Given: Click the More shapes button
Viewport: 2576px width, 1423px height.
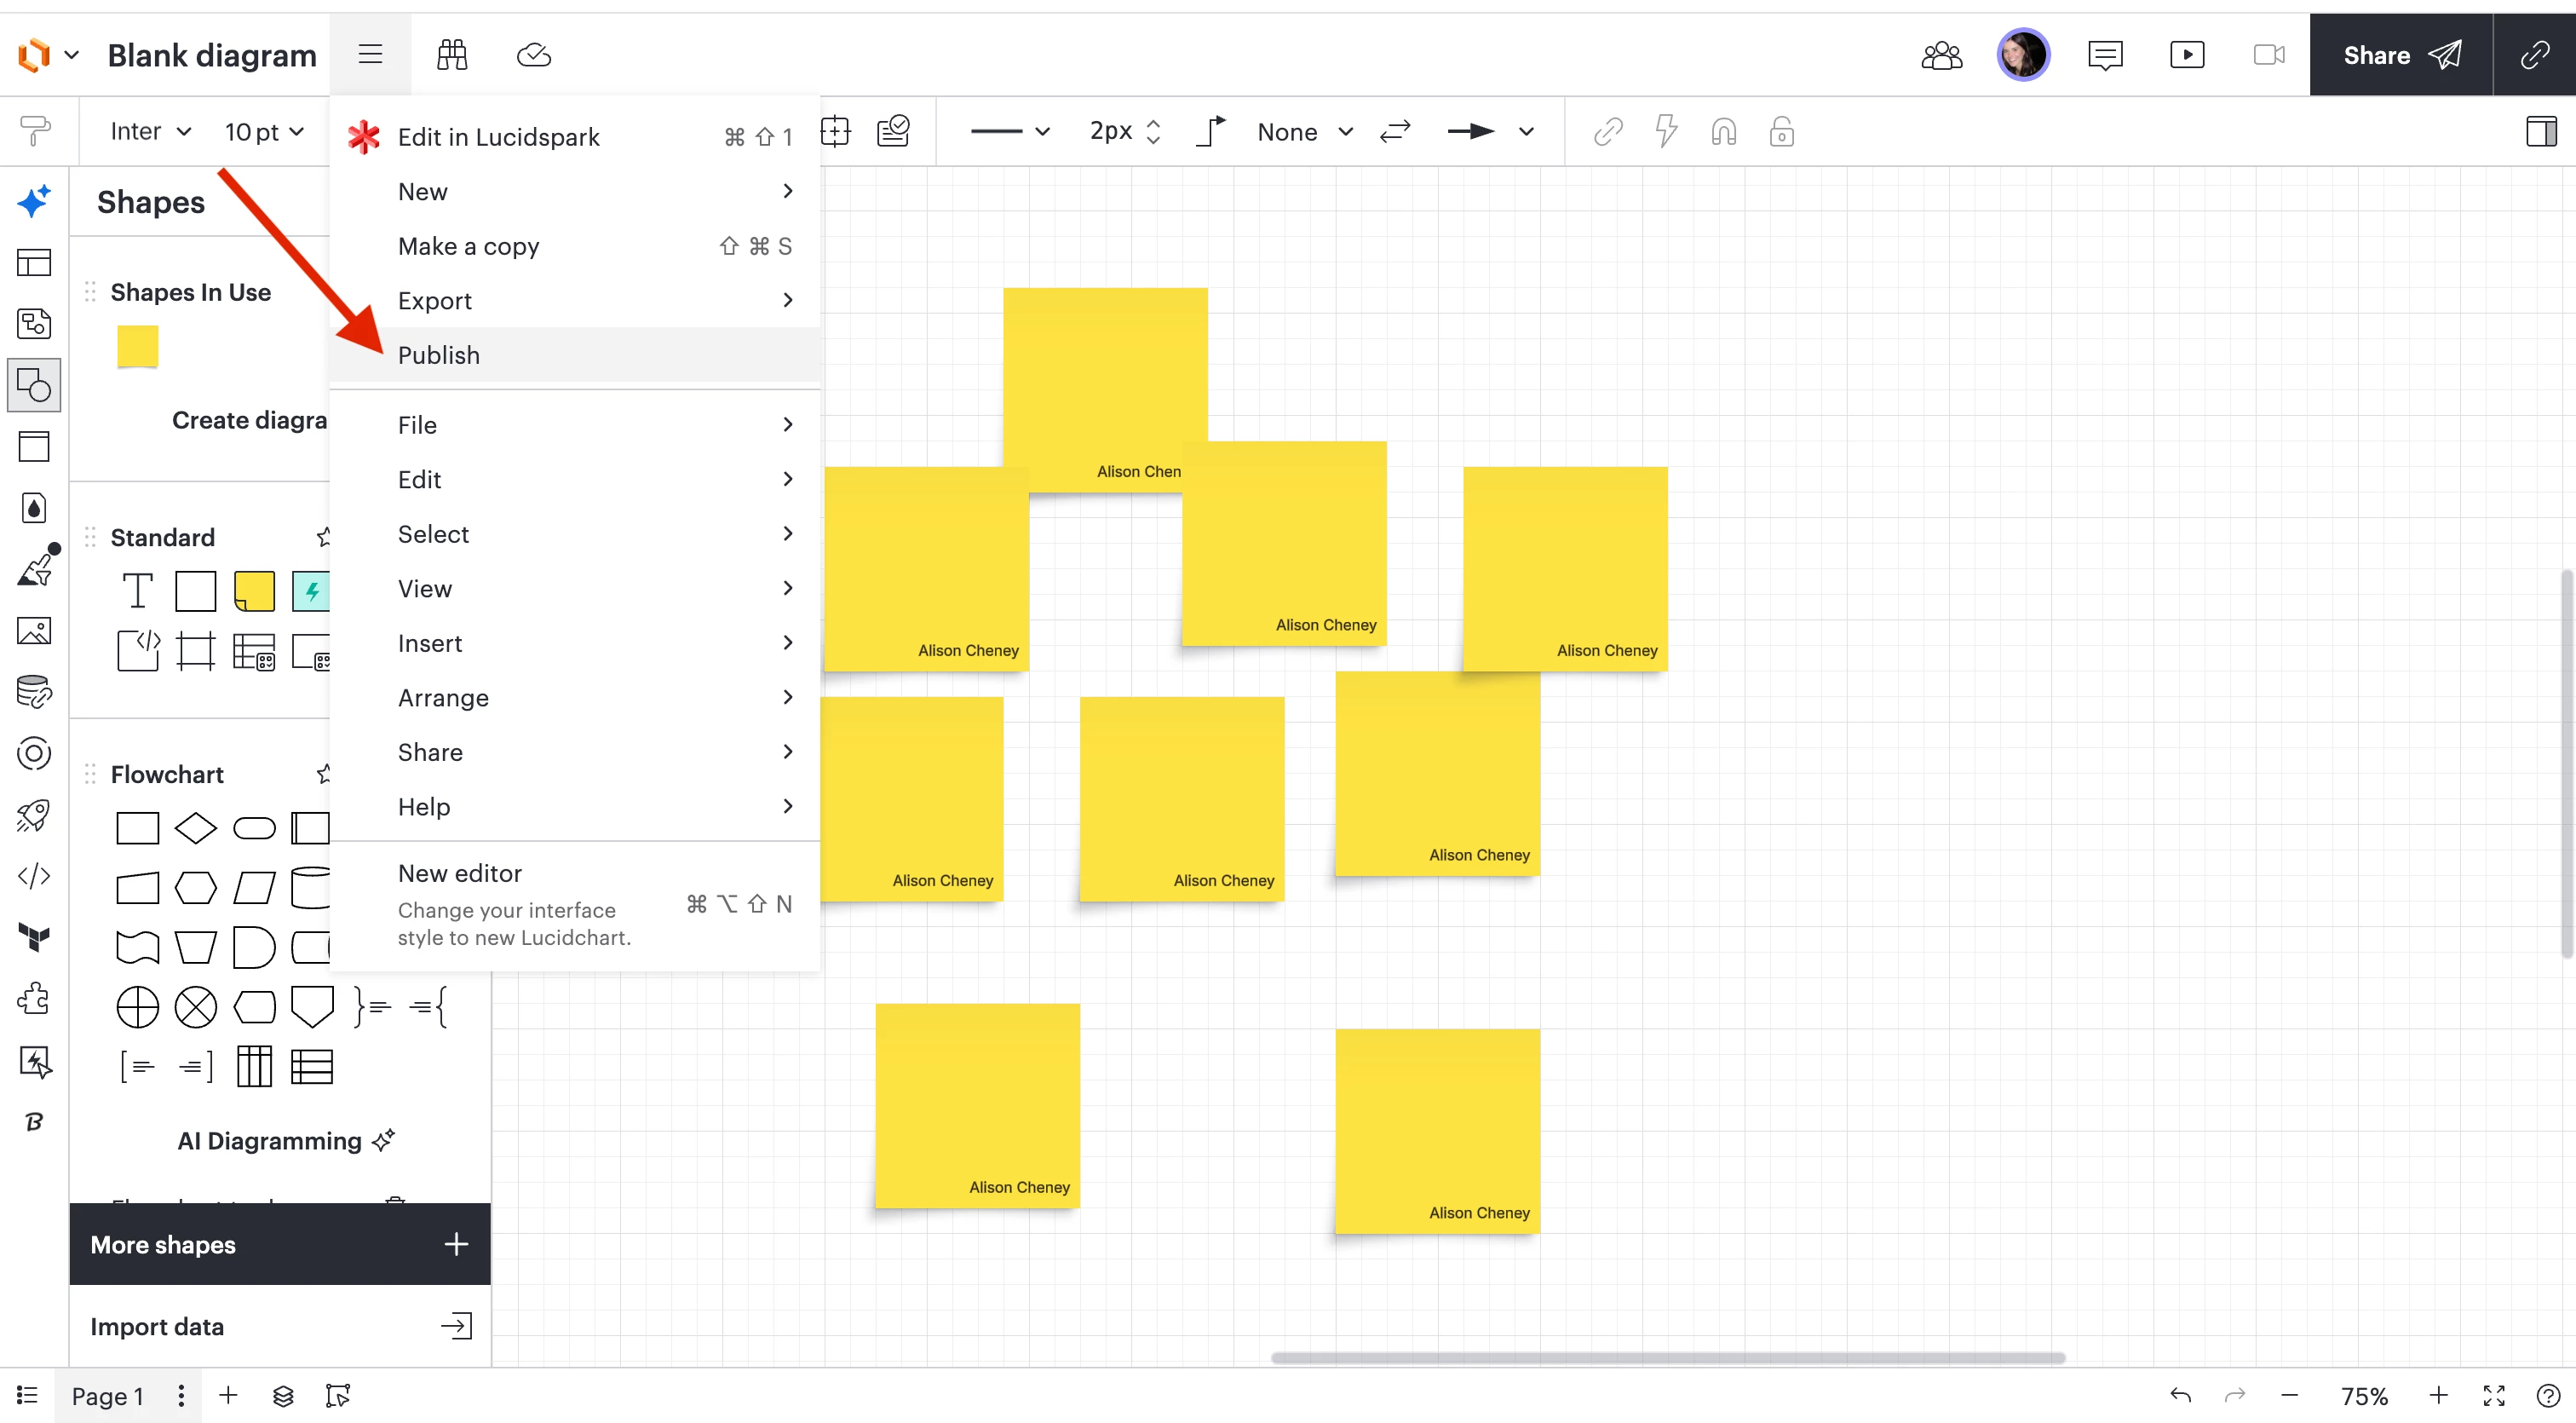Looking at the screenshot, I should coord(280,1244).
